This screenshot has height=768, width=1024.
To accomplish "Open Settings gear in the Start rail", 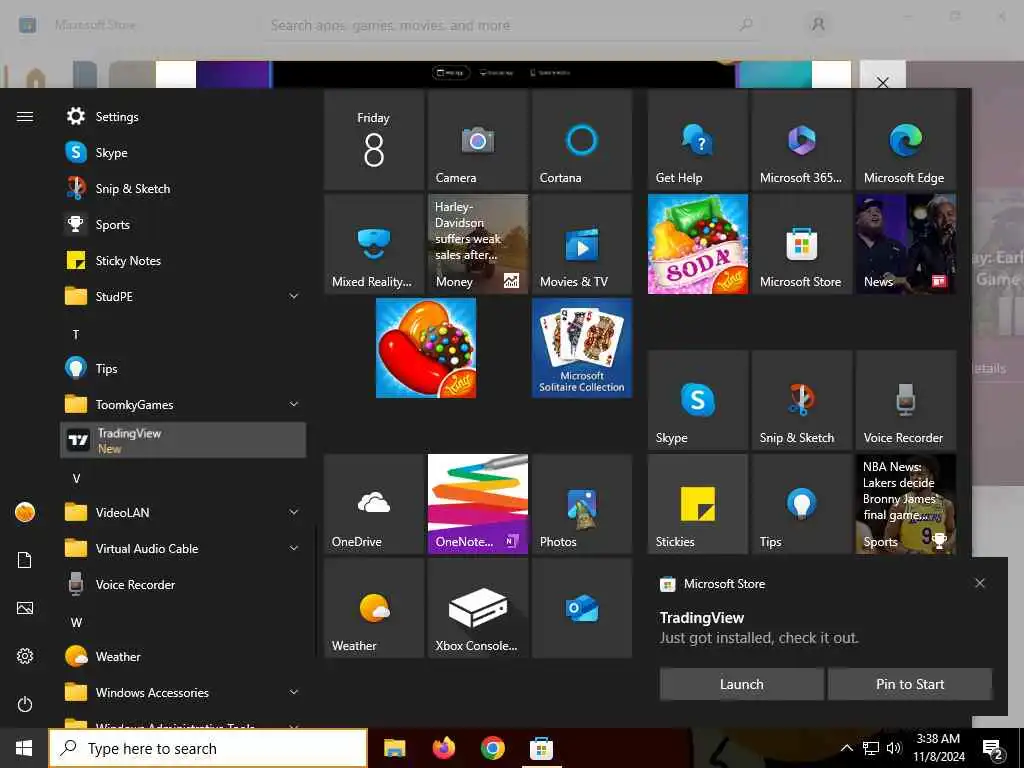I will click(25, 656).
